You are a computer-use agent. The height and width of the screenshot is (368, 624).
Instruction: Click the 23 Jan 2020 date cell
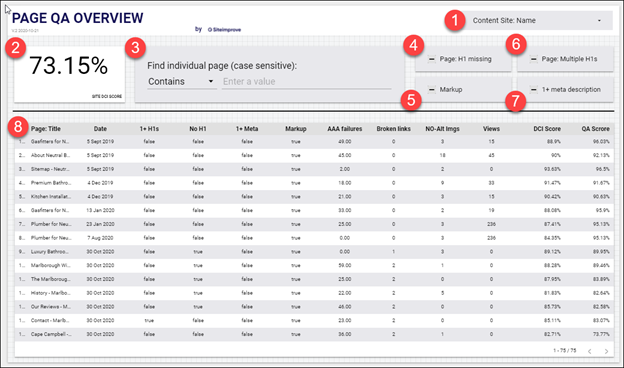[x=100, y=224]
